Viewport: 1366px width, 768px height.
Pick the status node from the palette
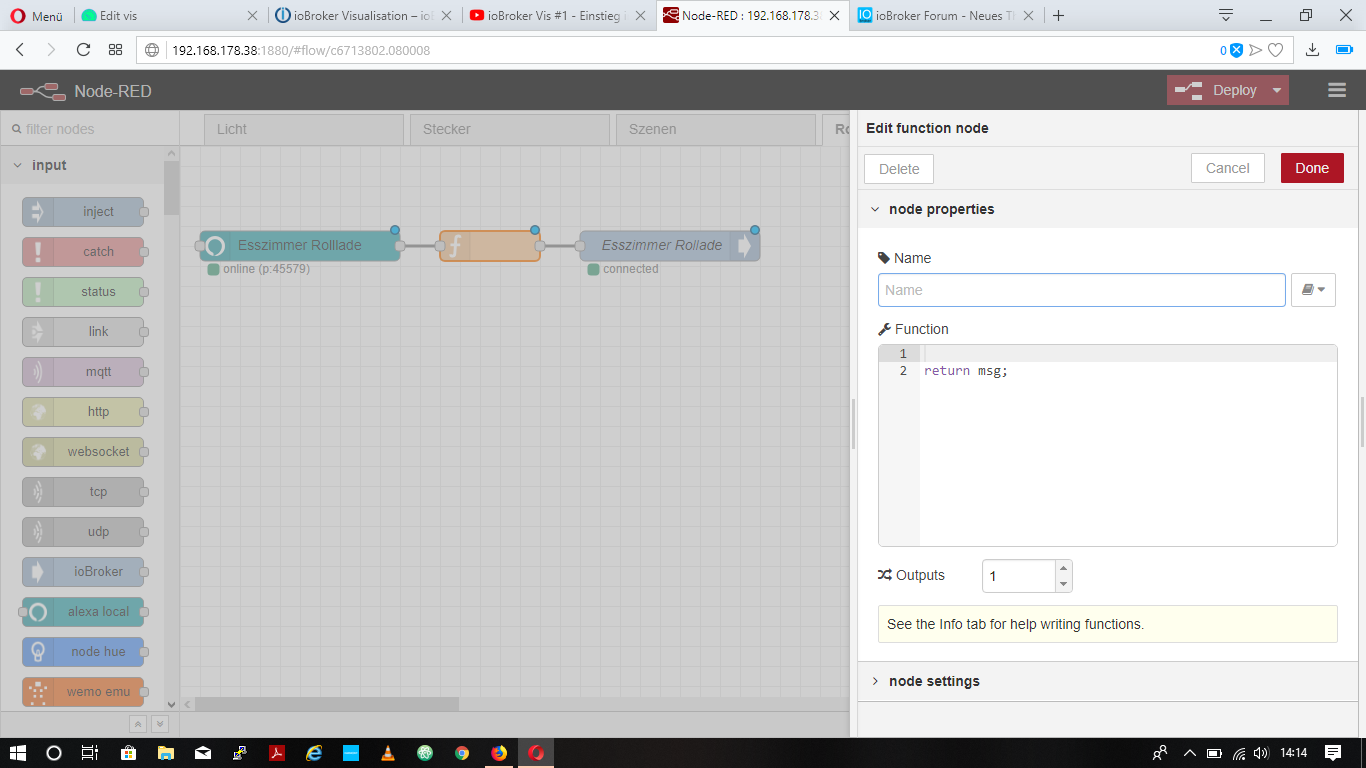83,292
